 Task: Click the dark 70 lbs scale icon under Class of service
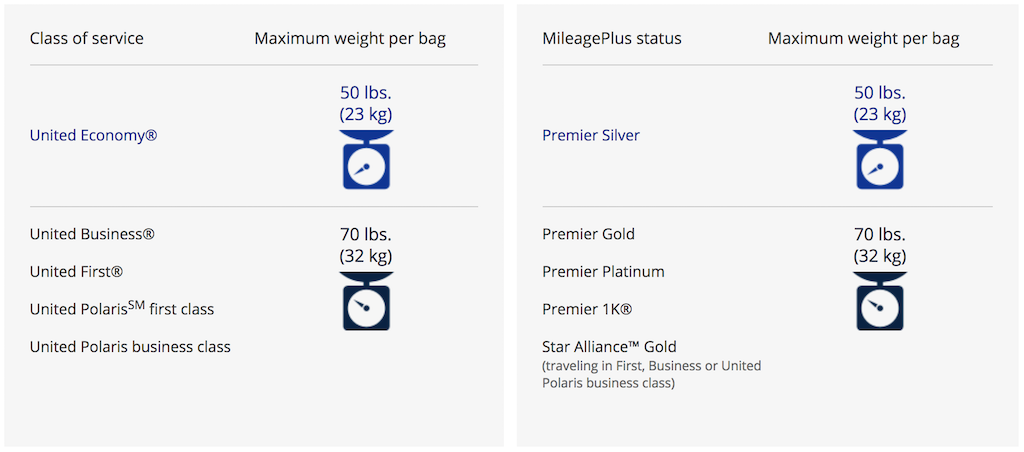click(x=366, y=300)
